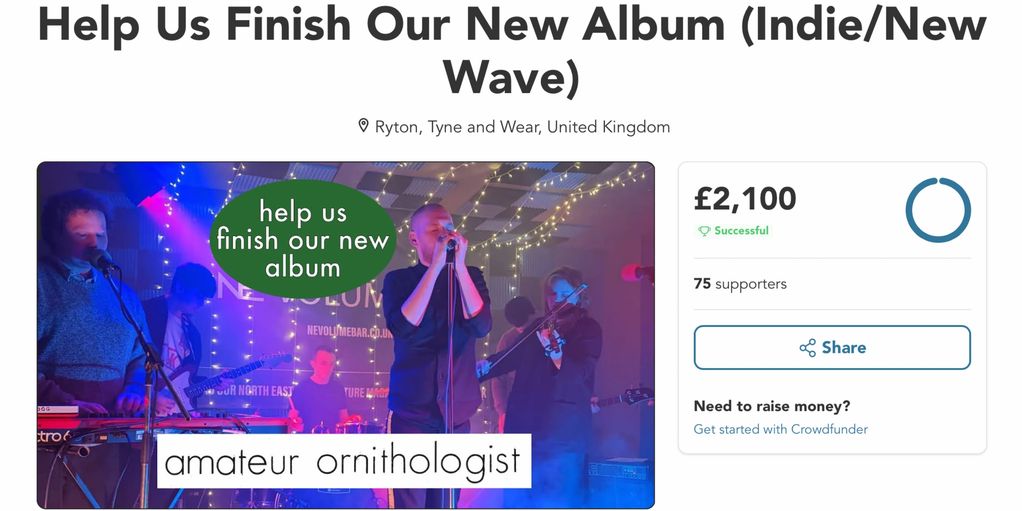The width and height of the screenshot is (1022, 511).
Task: Click the campaign title heading
Action: [x=512, y=50]
